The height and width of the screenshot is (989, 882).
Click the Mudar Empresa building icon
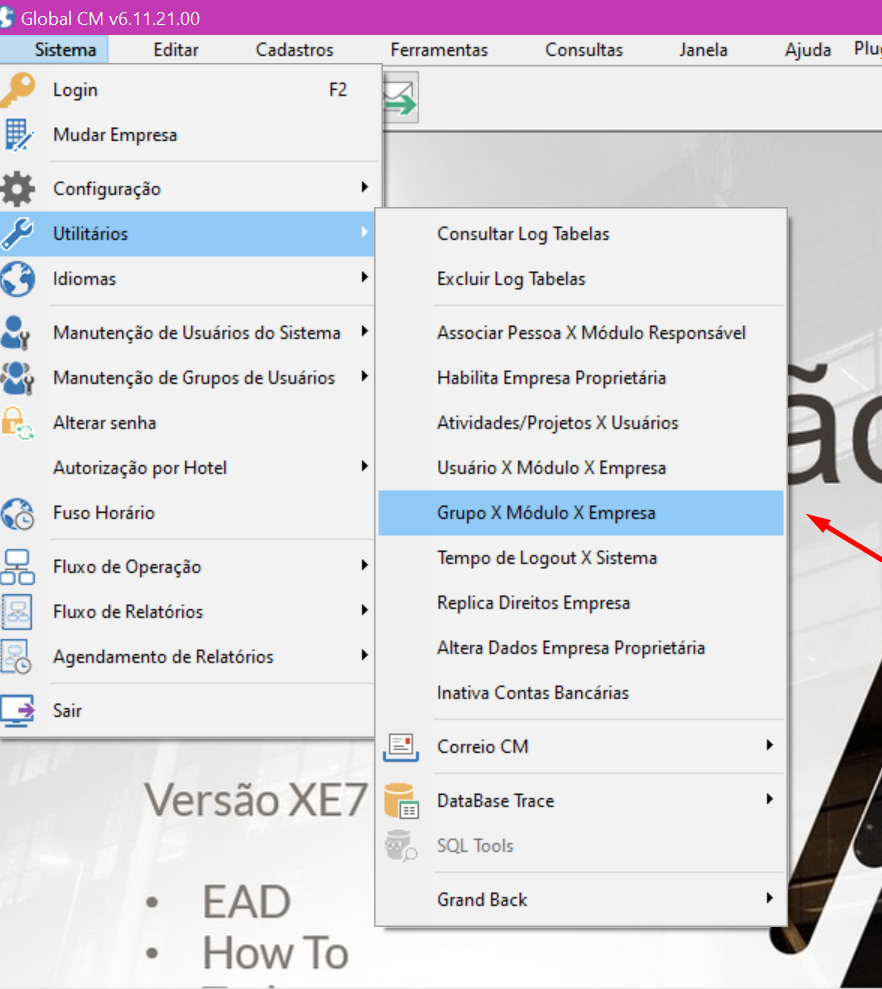click(18, 135)
